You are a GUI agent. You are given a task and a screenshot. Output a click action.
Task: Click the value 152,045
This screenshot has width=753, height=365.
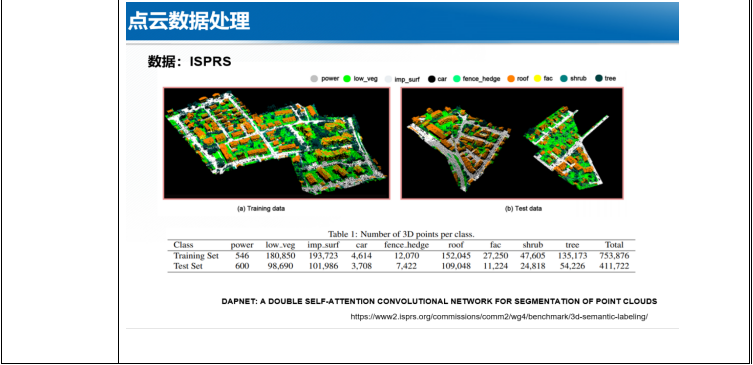tap(456, 256)
